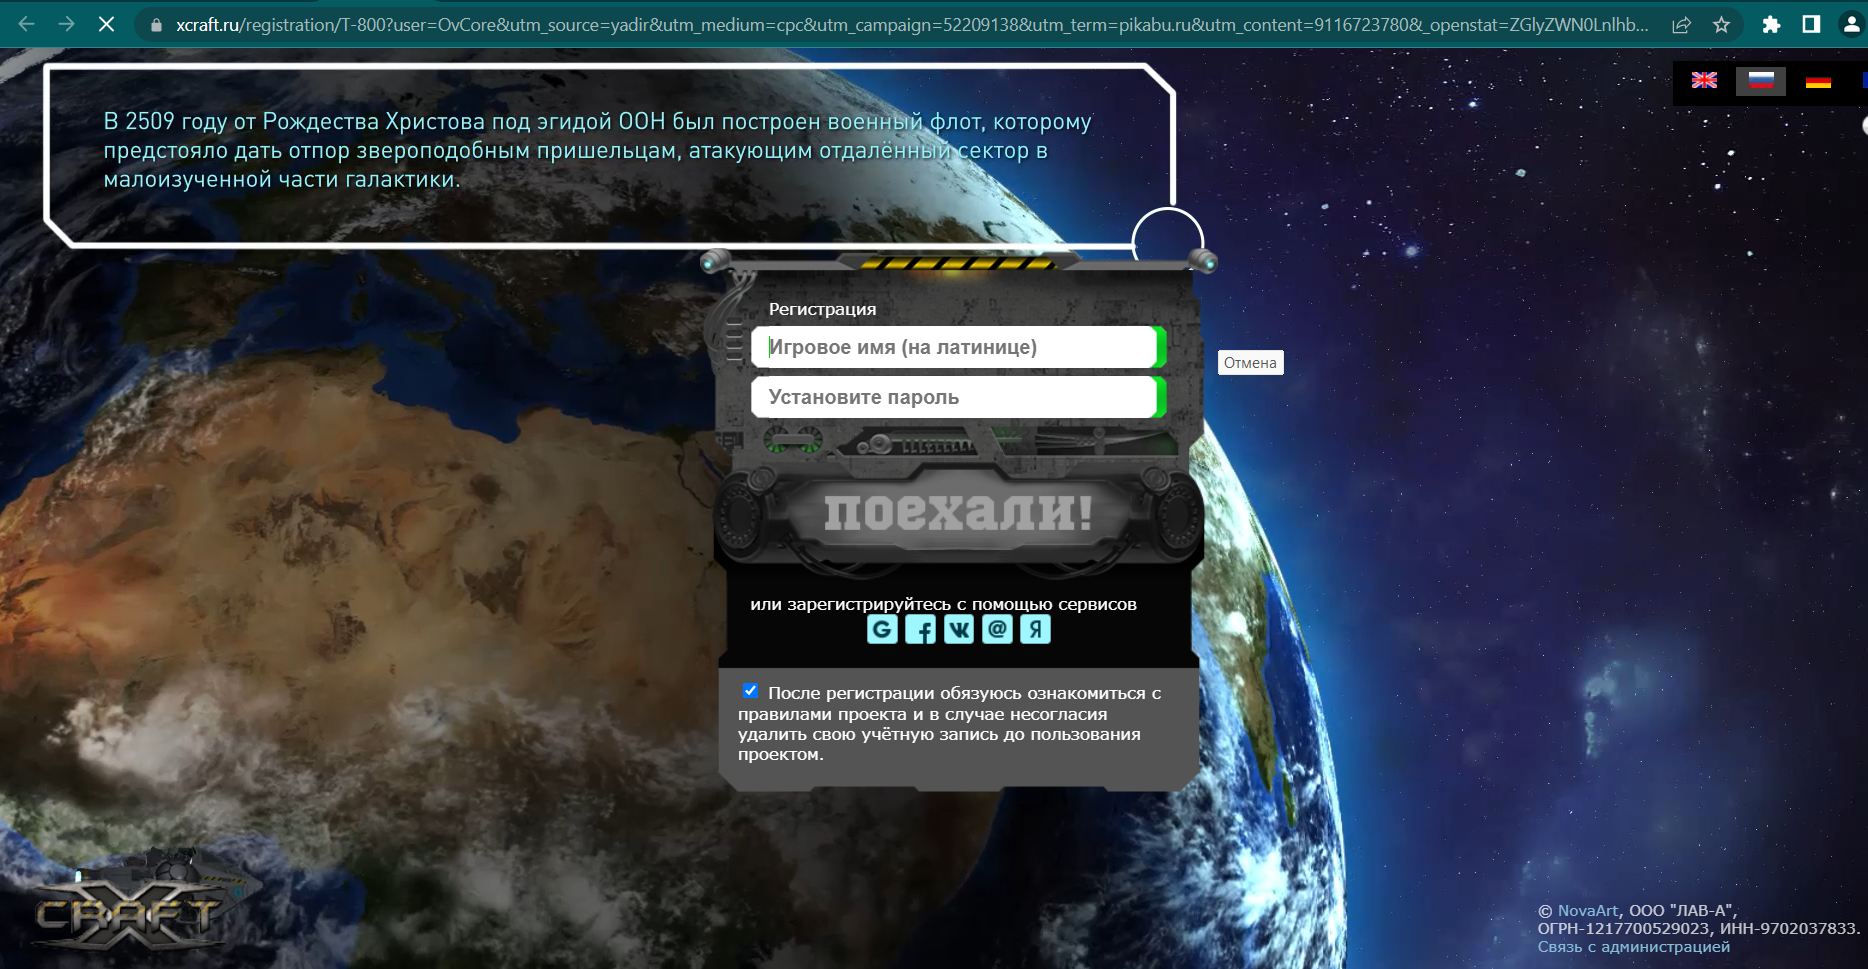The height and width of the screenshot is (969, 1868).
Task: Click the Отмена cancel button
Action: pyautogui.click(x=1250, y=363)
